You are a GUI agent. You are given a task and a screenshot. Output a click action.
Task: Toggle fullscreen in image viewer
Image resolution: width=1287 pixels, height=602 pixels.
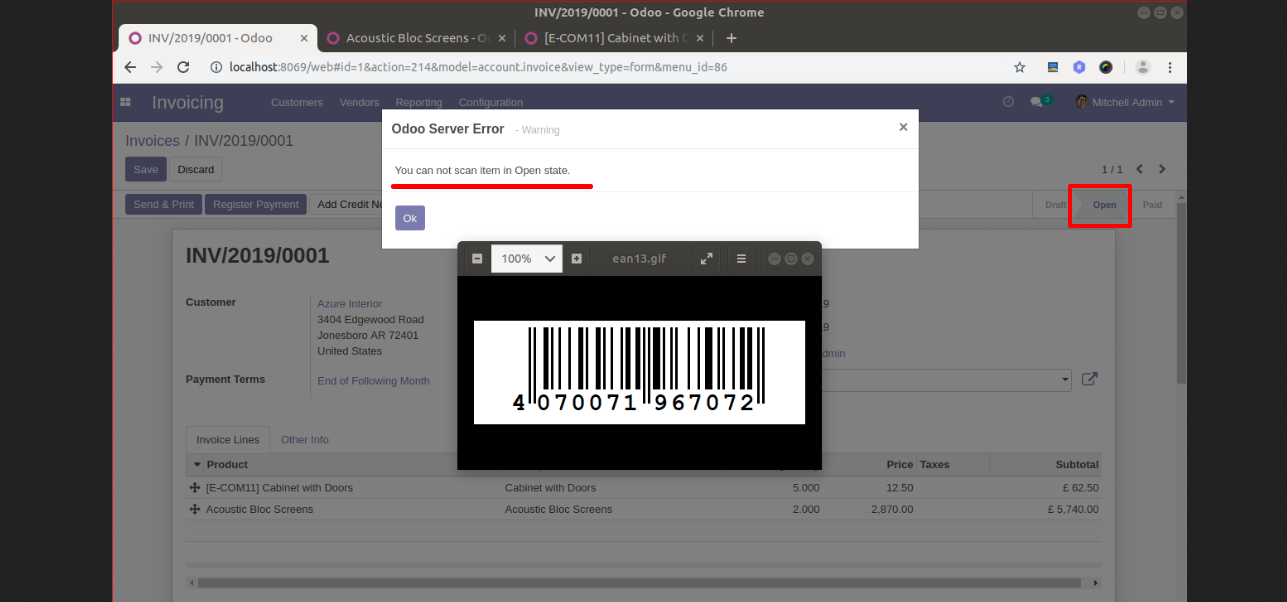pos(706,258)
